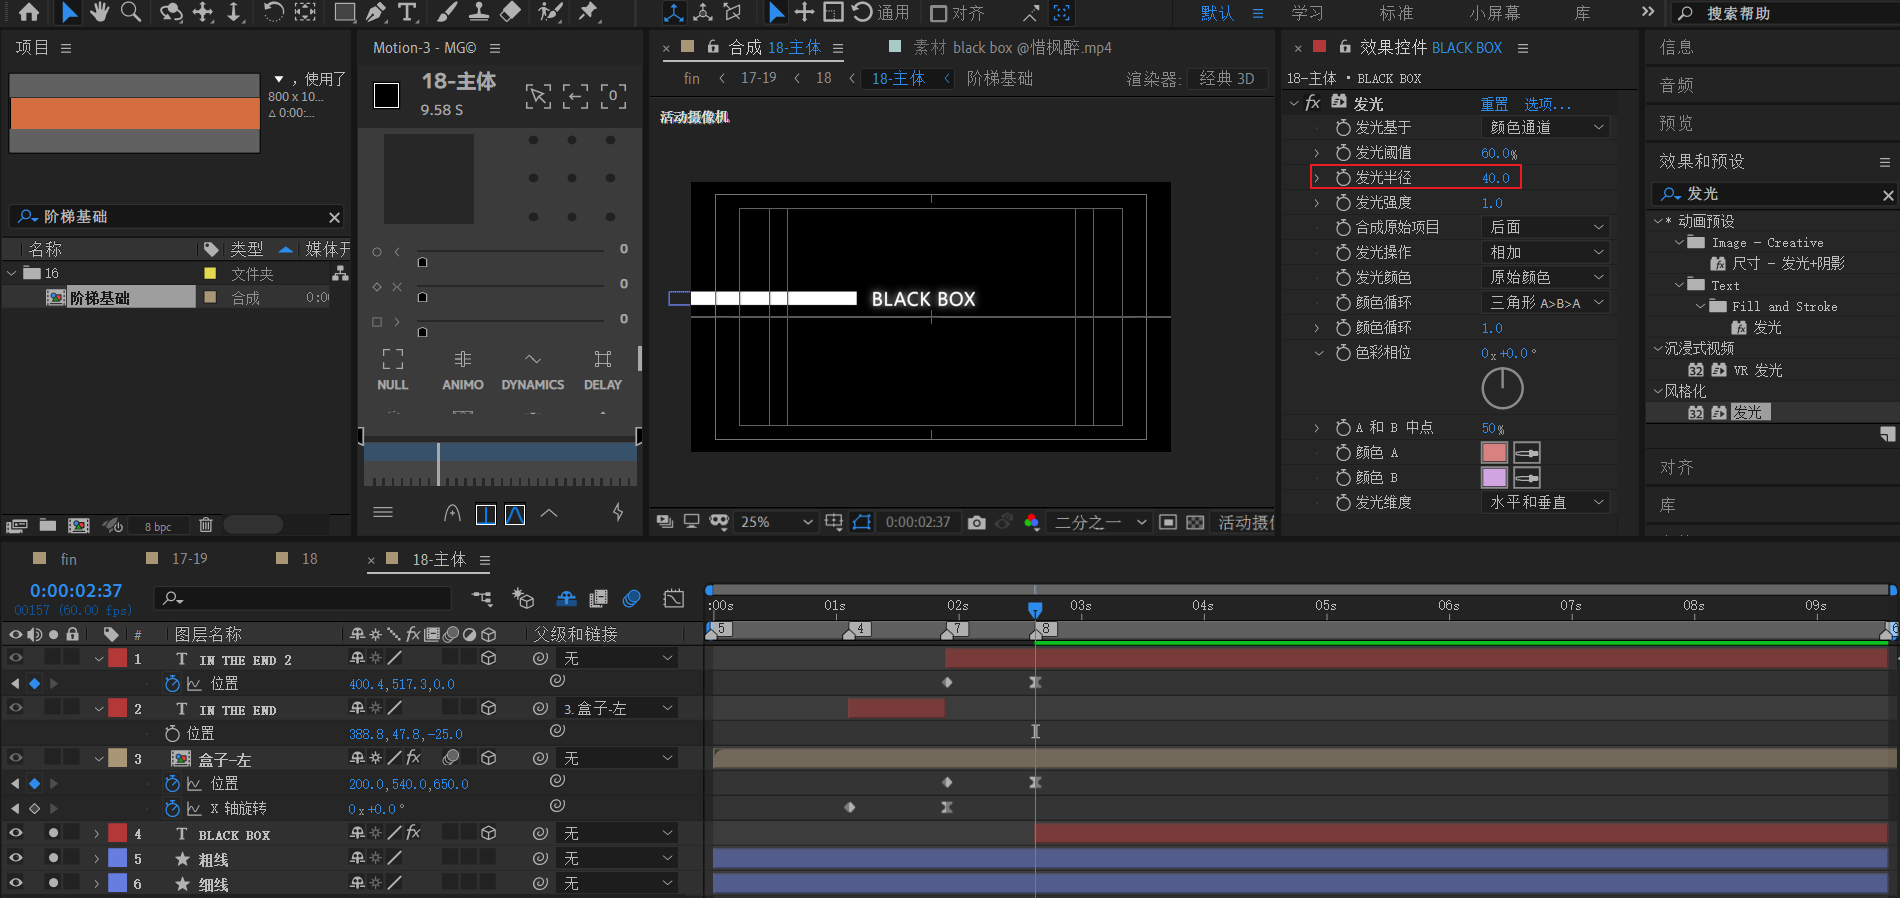Viewport: 1900px width, 898px height.
Task: Switch to the fin timeline tab
Action: 69,559
